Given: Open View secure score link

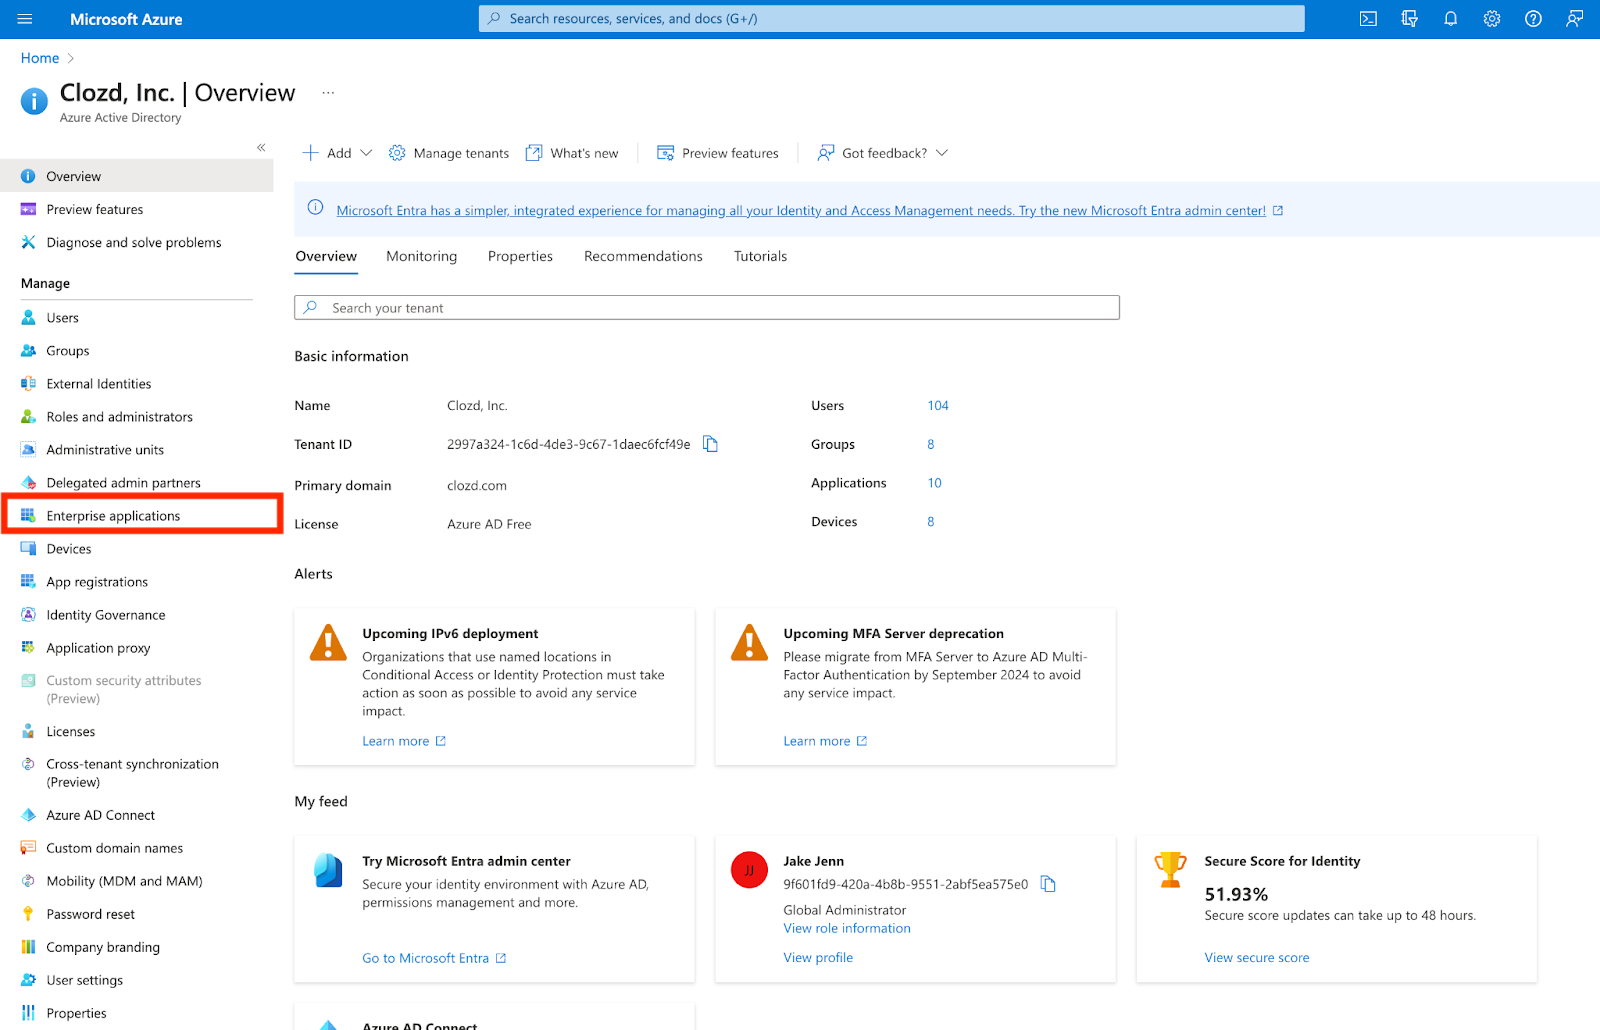Looking at the screenshot, I should (1256, 957).
